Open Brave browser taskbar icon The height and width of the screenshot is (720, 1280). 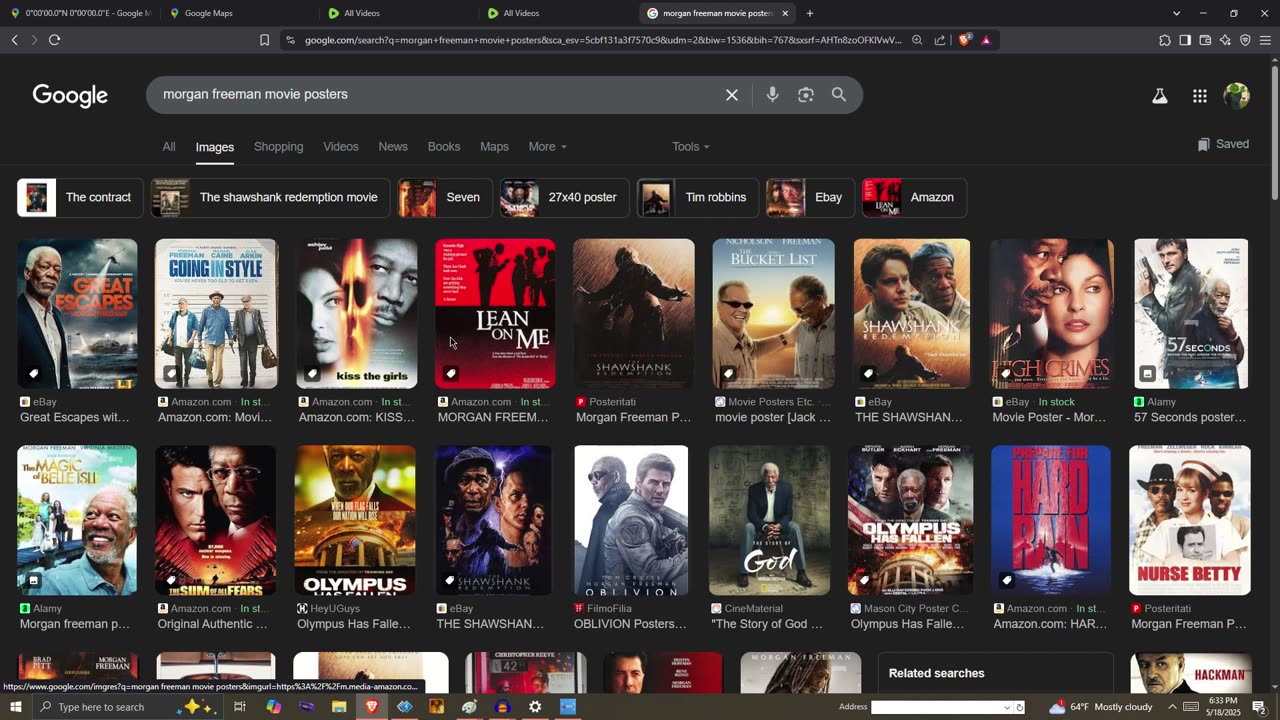(371, 707)
